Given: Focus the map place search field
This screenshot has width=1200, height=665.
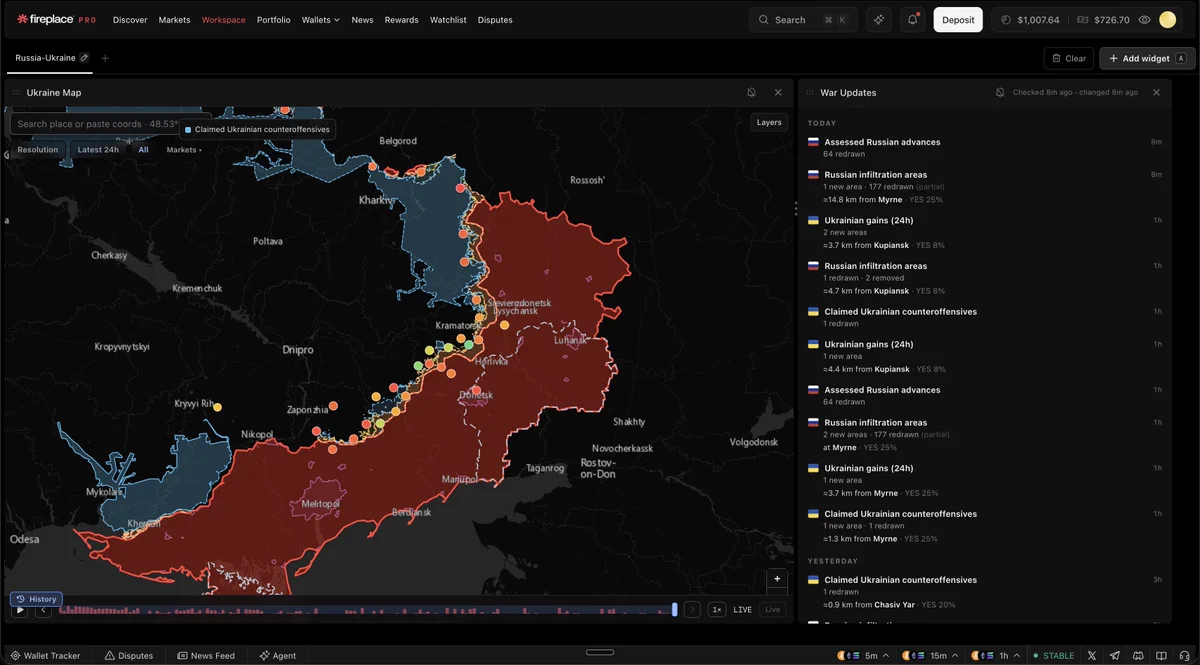Looking at the screenshot, I should (110, 124).
